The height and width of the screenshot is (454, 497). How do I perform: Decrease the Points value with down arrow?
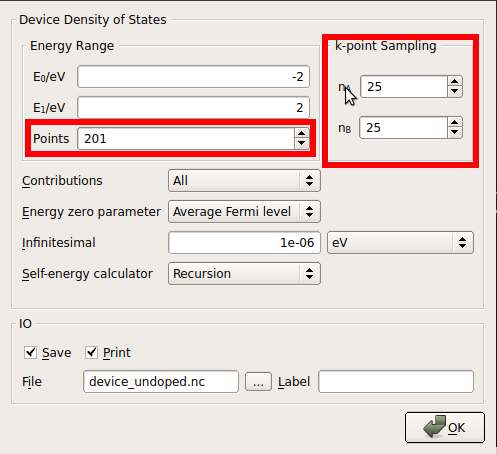[x=302, y=143]
